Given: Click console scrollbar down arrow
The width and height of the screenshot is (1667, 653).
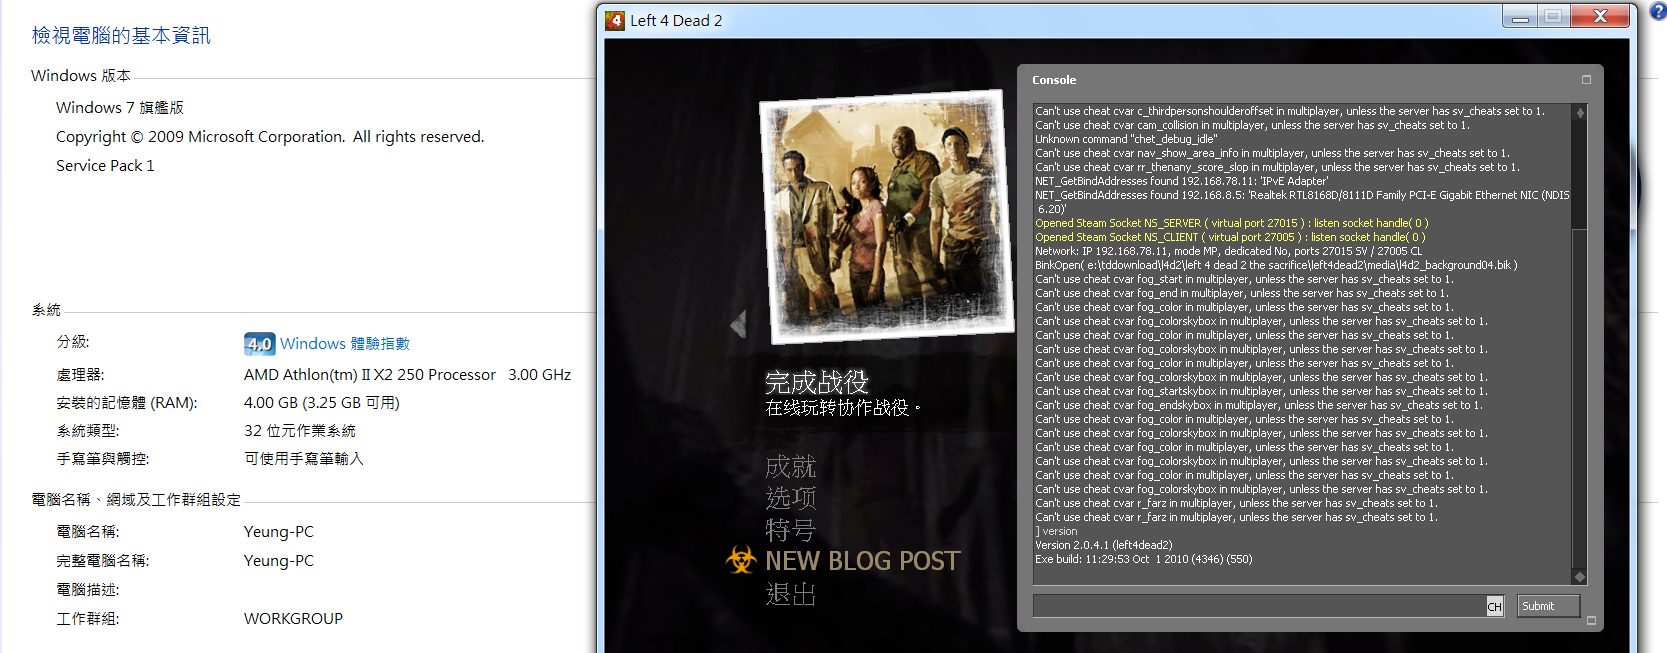Looking at the screenshot, I should (1580, 577).
